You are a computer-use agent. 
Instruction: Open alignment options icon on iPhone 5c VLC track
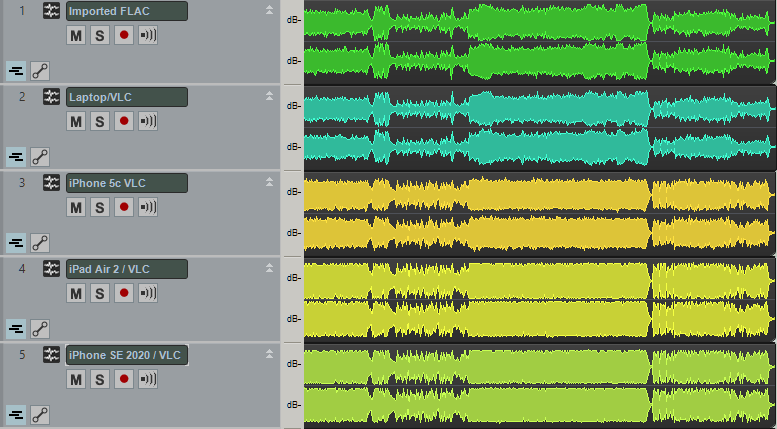[16, 243]
